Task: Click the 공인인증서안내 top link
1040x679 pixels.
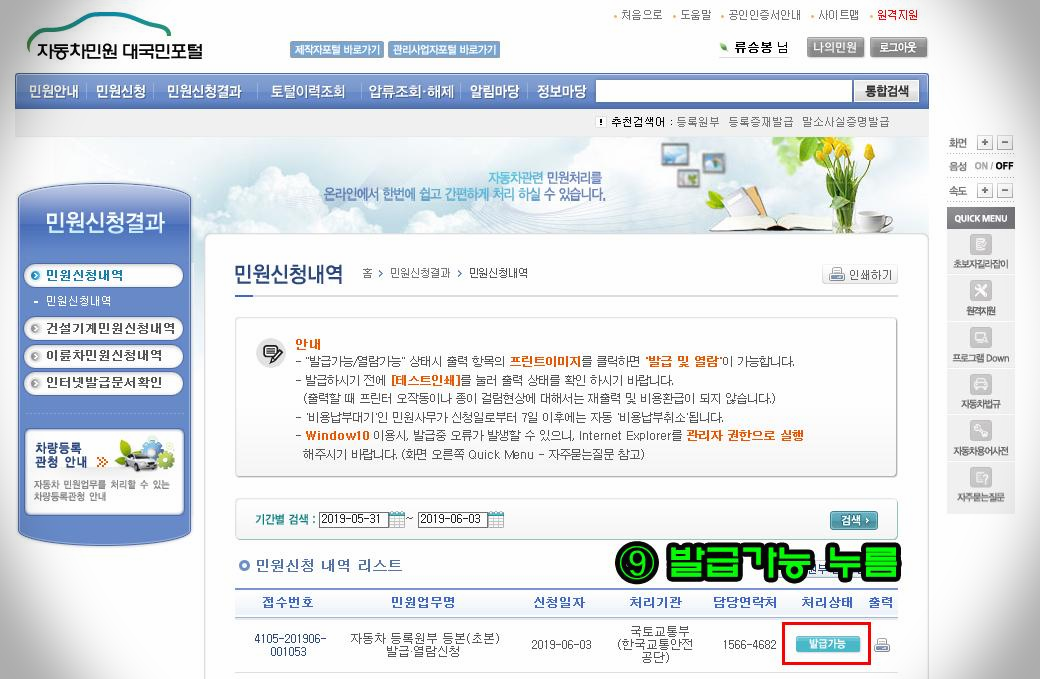Action: 764,15
